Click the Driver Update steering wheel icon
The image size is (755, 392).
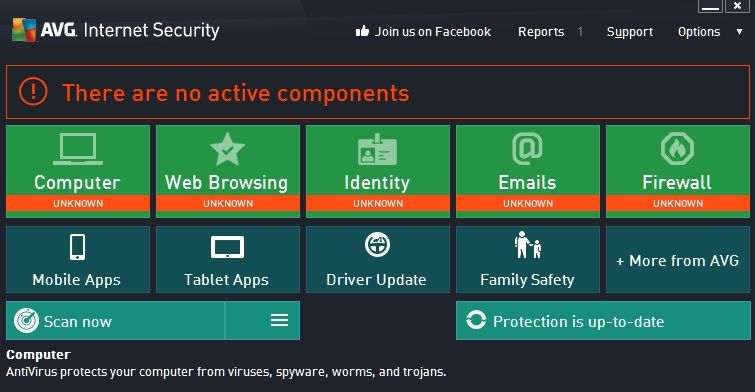point(378,245)
